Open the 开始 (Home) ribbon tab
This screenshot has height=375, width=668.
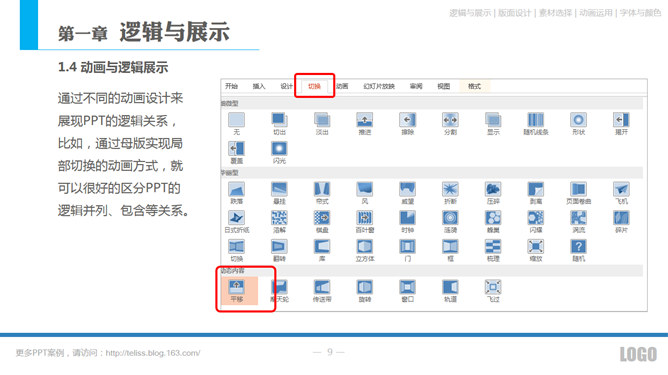point(231,86)
